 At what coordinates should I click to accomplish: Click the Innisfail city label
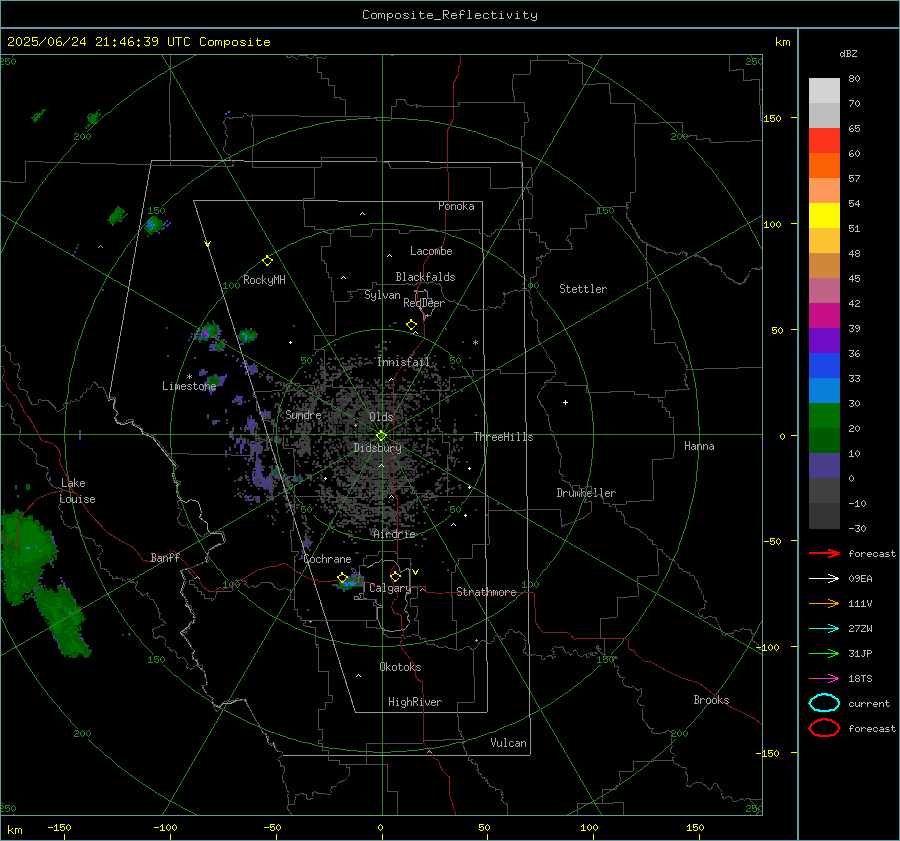point(403,362)
